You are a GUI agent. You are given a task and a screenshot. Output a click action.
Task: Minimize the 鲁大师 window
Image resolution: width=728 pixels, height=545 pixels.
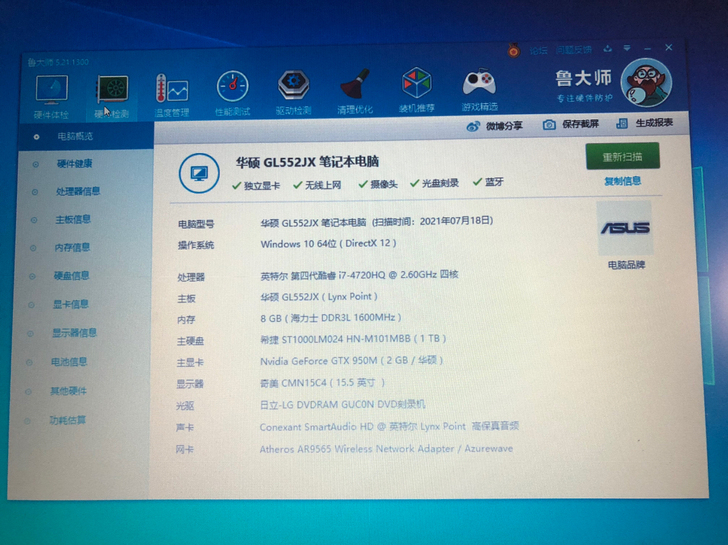[x=648, y=48]
